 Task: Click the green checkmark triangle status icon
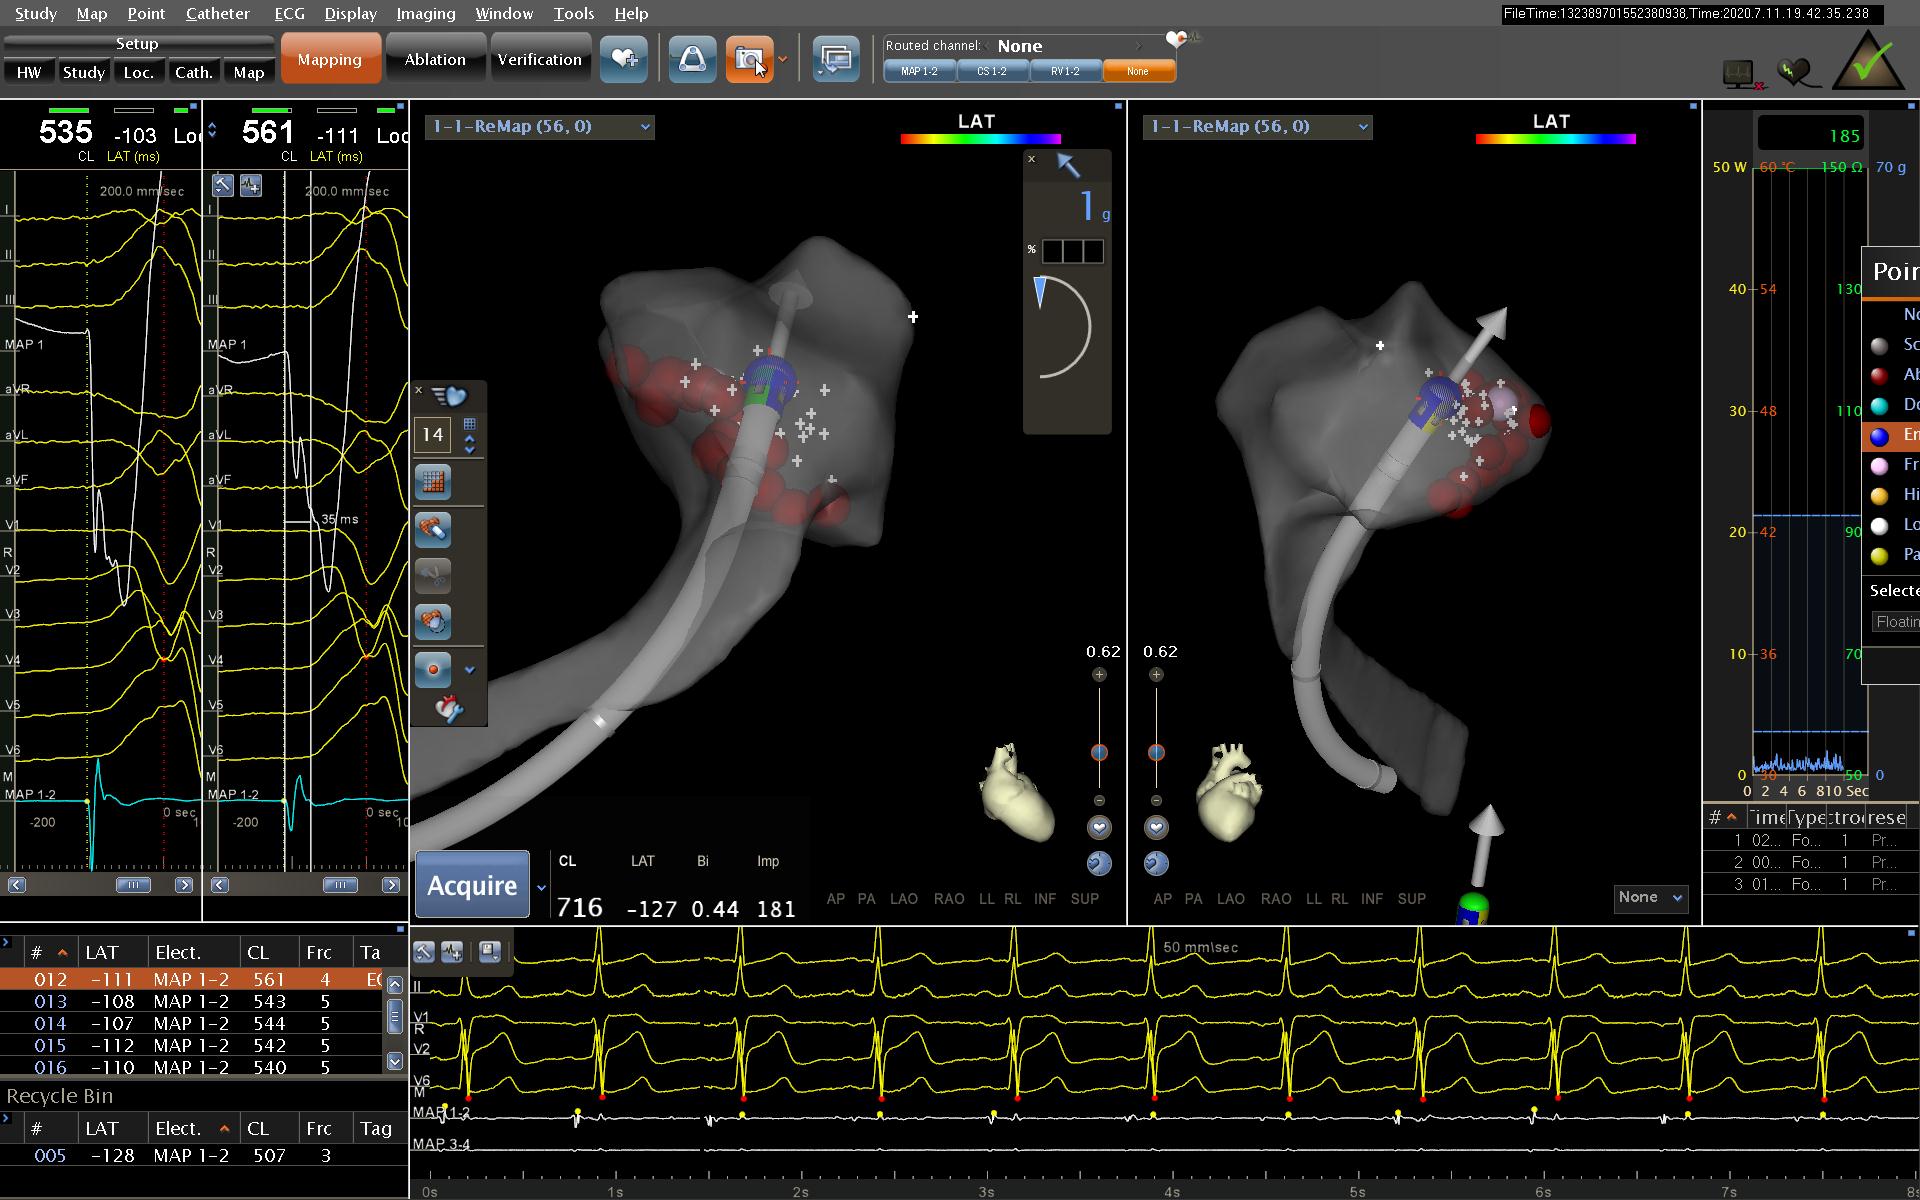click(x=1867, y=62)
